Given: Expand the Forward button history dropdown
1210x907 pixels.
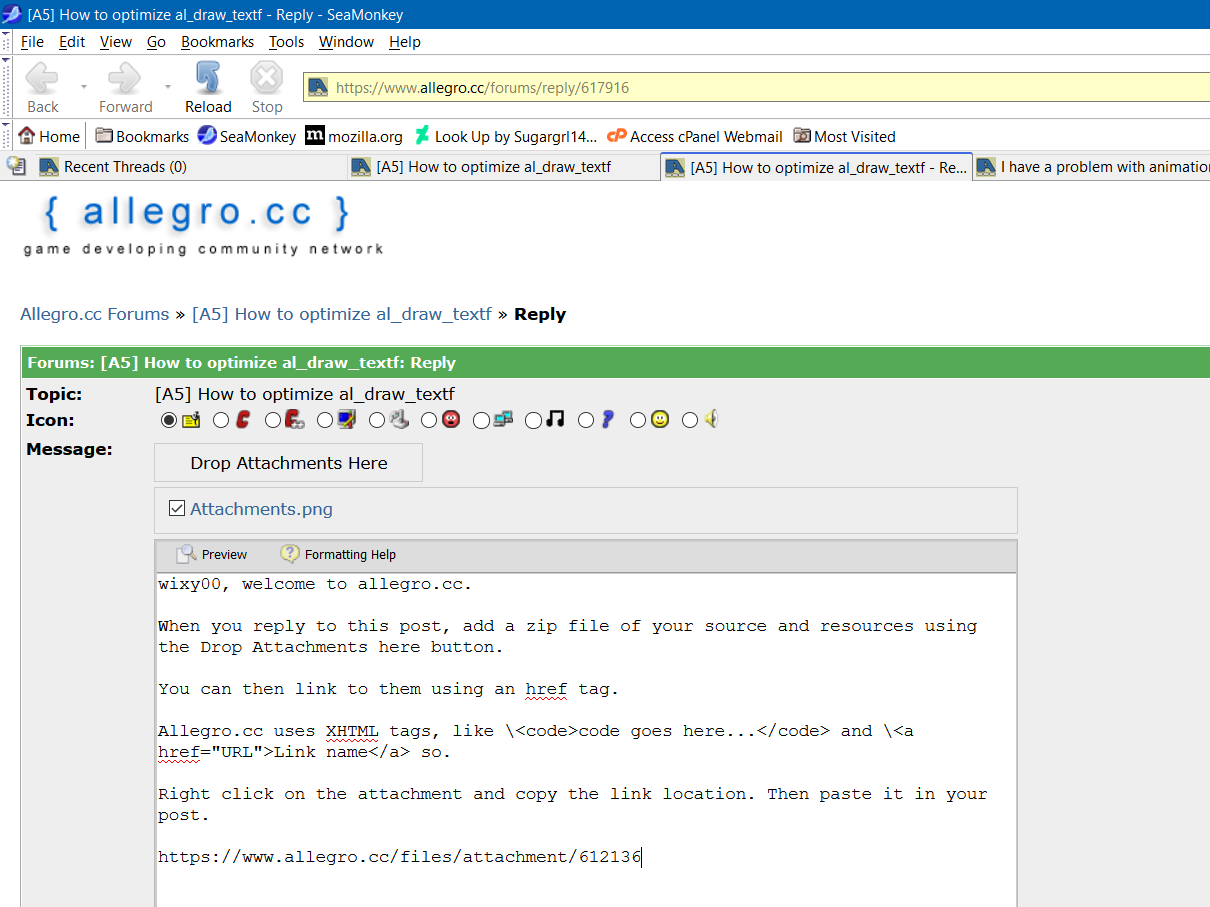Looking at the screenshot, I should 167,87.
